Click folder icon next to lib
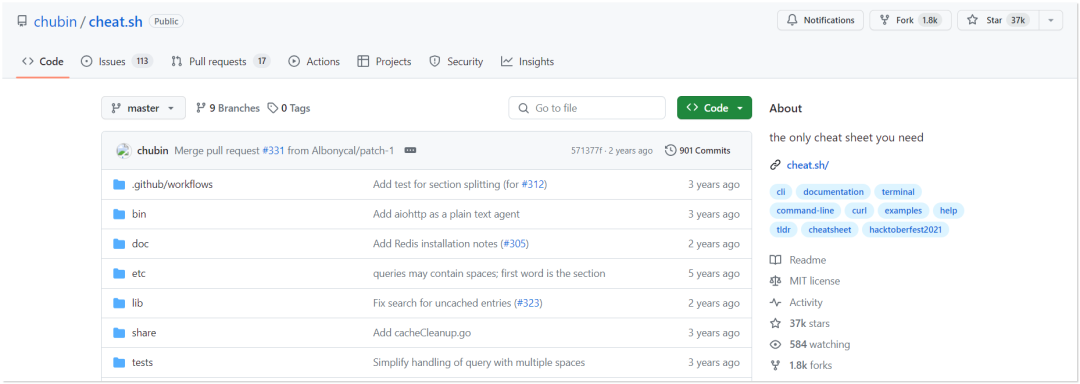 click(x=119, y=303)
